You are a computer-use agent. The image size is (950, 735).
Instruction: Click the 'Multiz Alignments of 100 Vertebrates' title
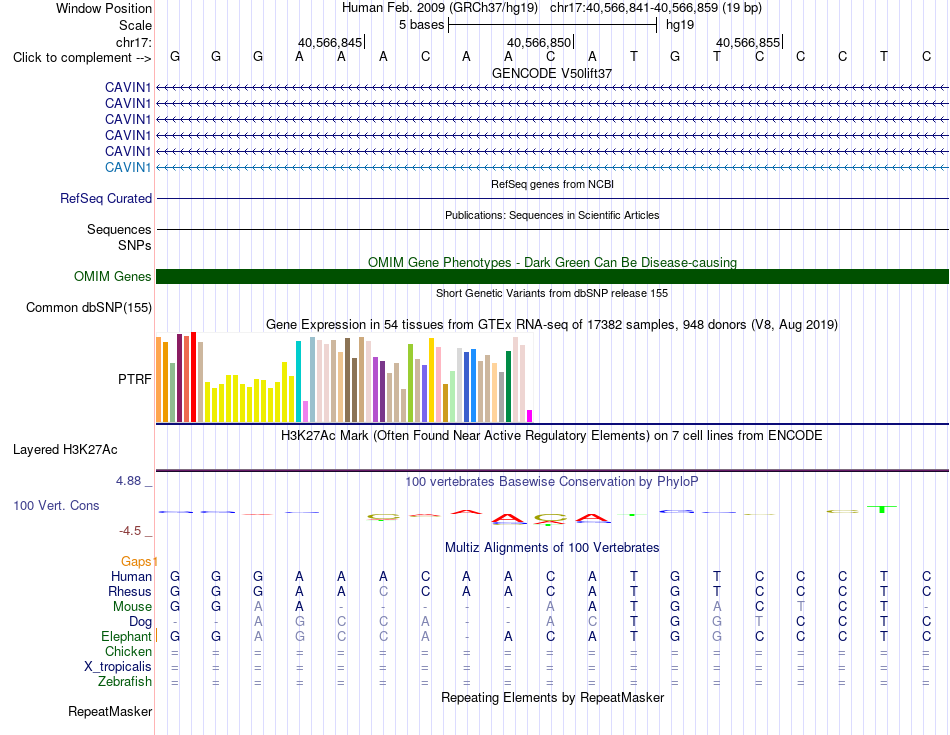(x=552, y=548)
